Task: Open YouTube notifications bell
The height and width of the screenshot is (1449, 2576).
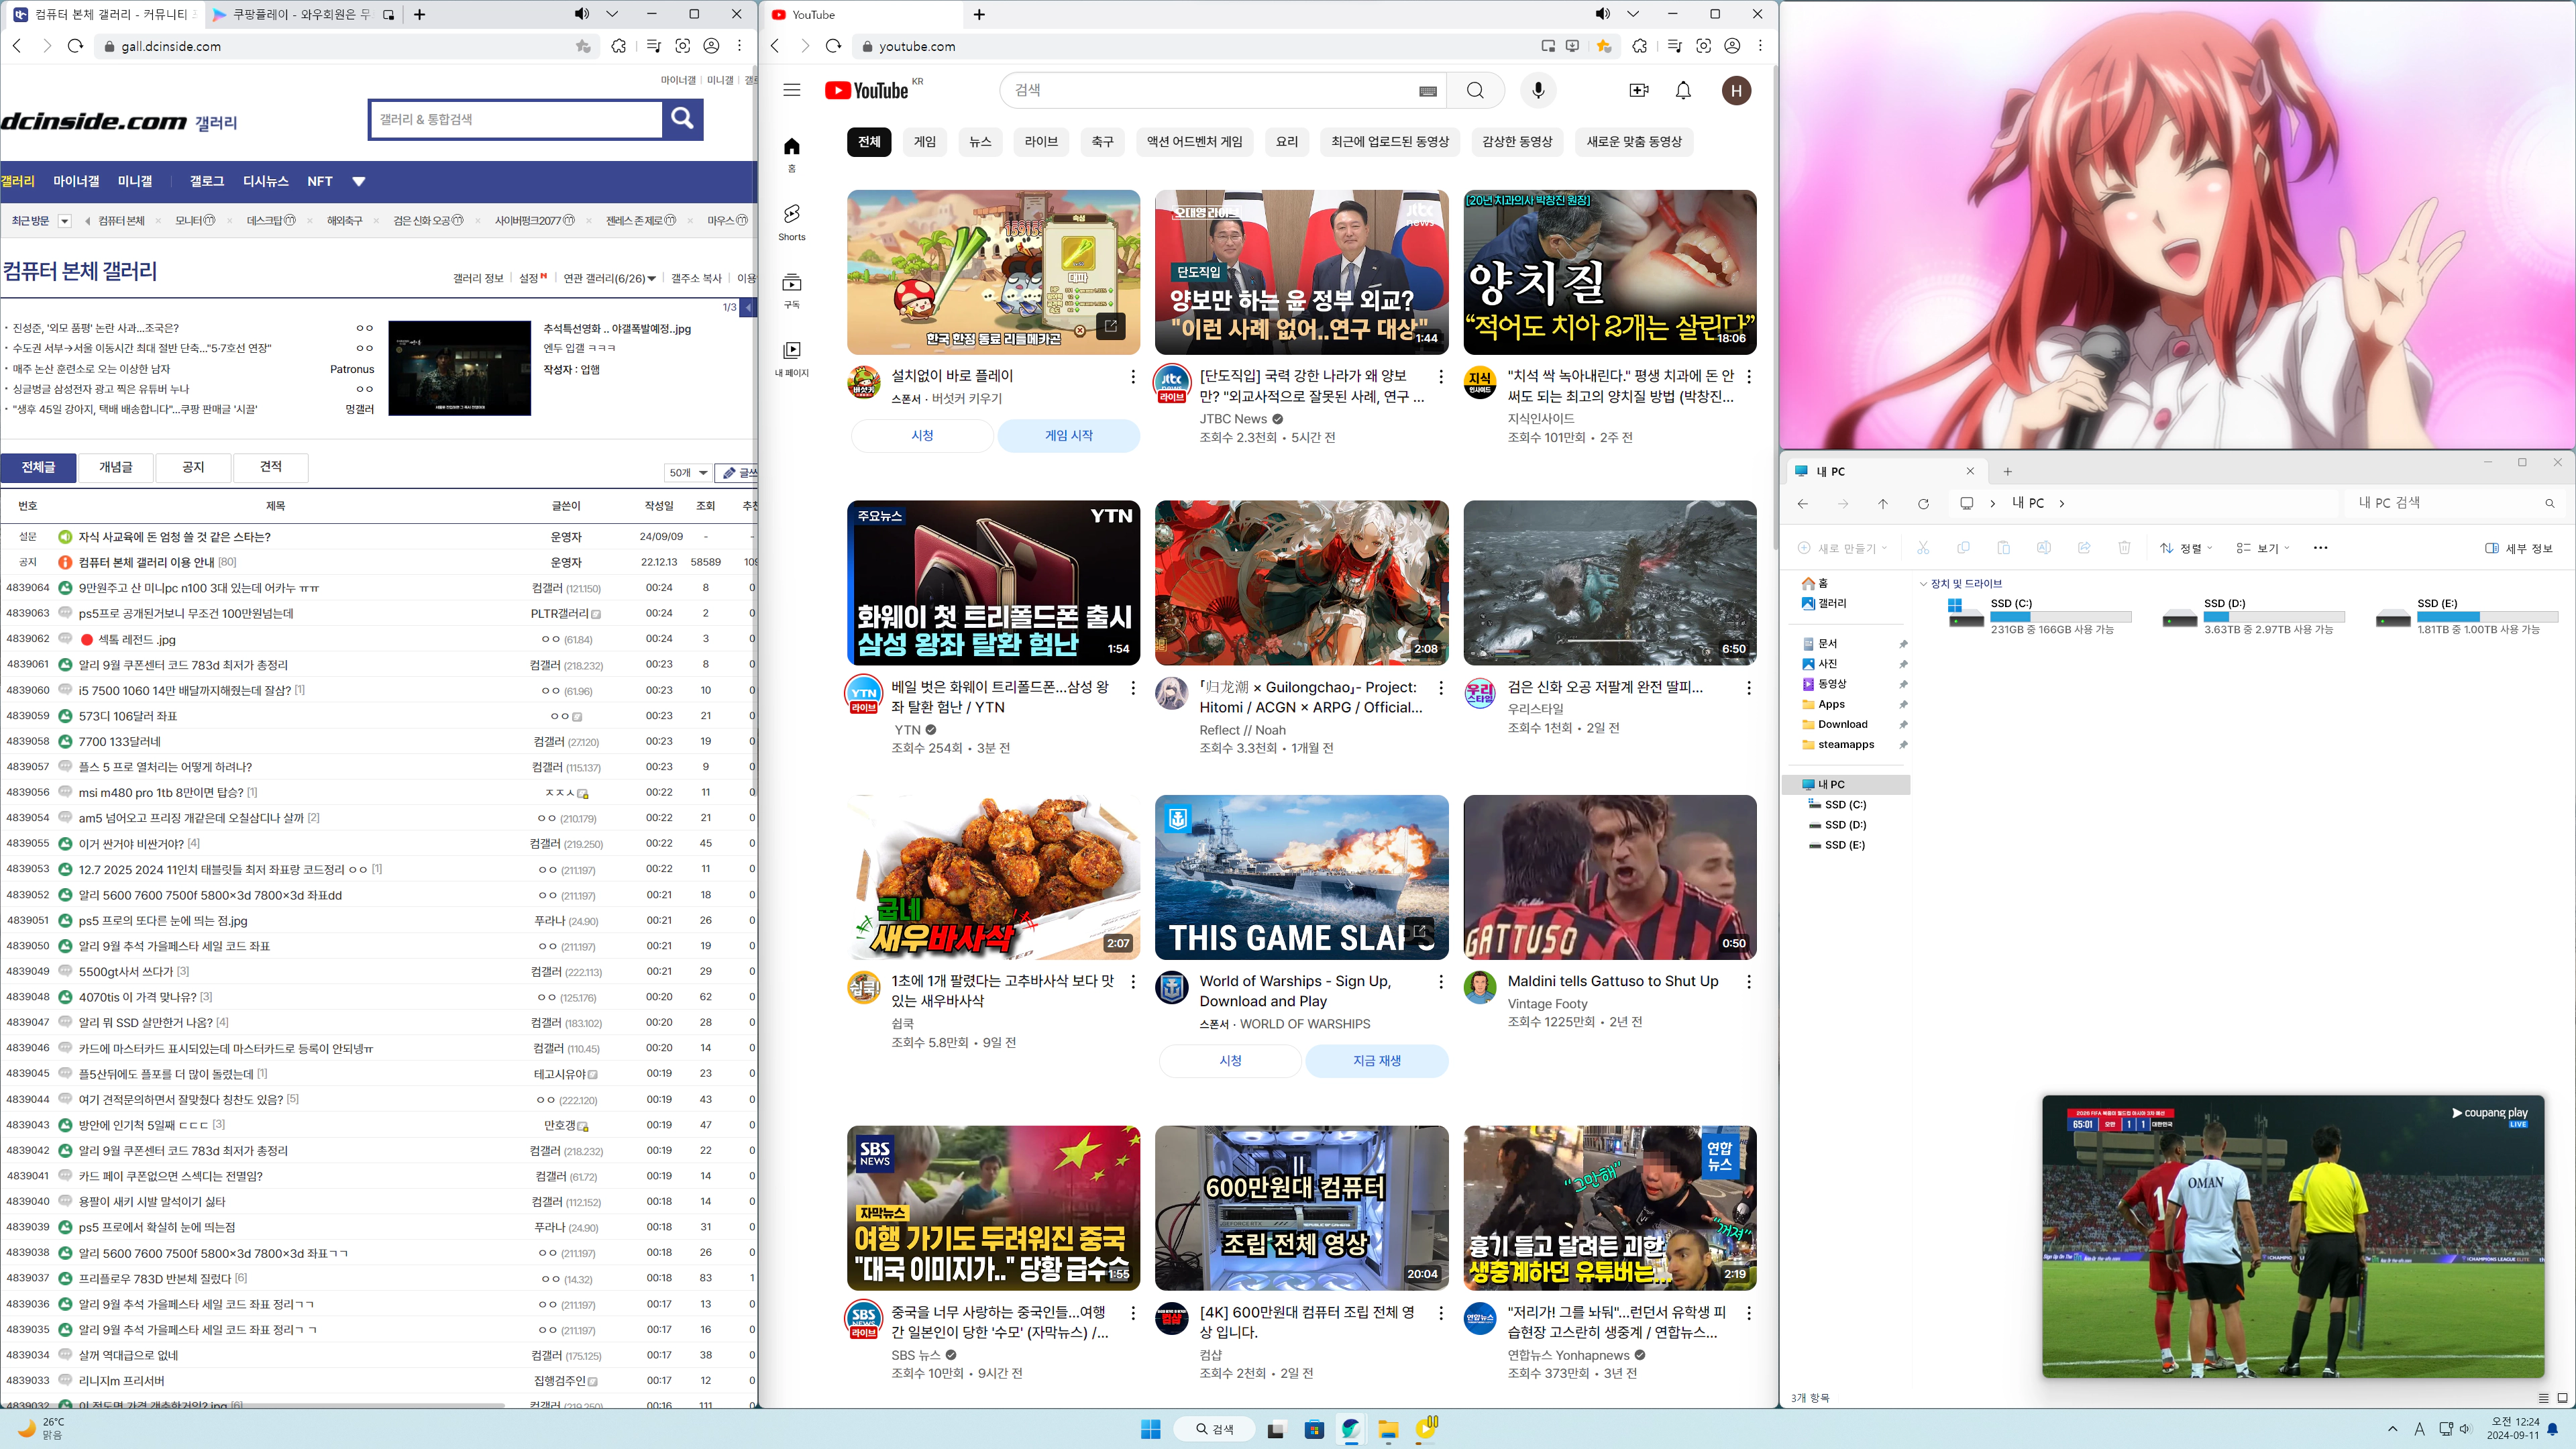Action: pos(1683,90)
